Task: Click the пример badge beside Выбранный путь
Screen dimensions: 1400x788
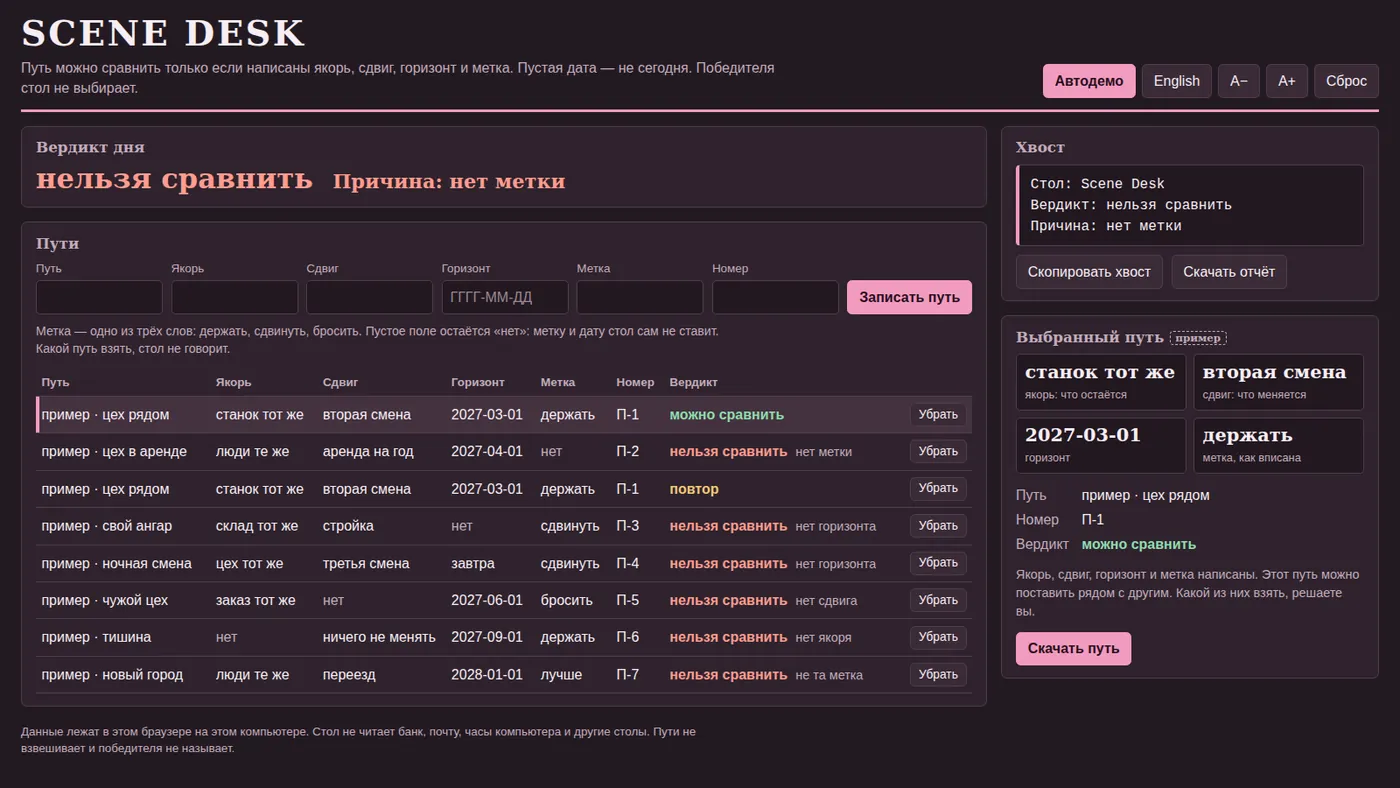Action: [x=1198, y=338]
